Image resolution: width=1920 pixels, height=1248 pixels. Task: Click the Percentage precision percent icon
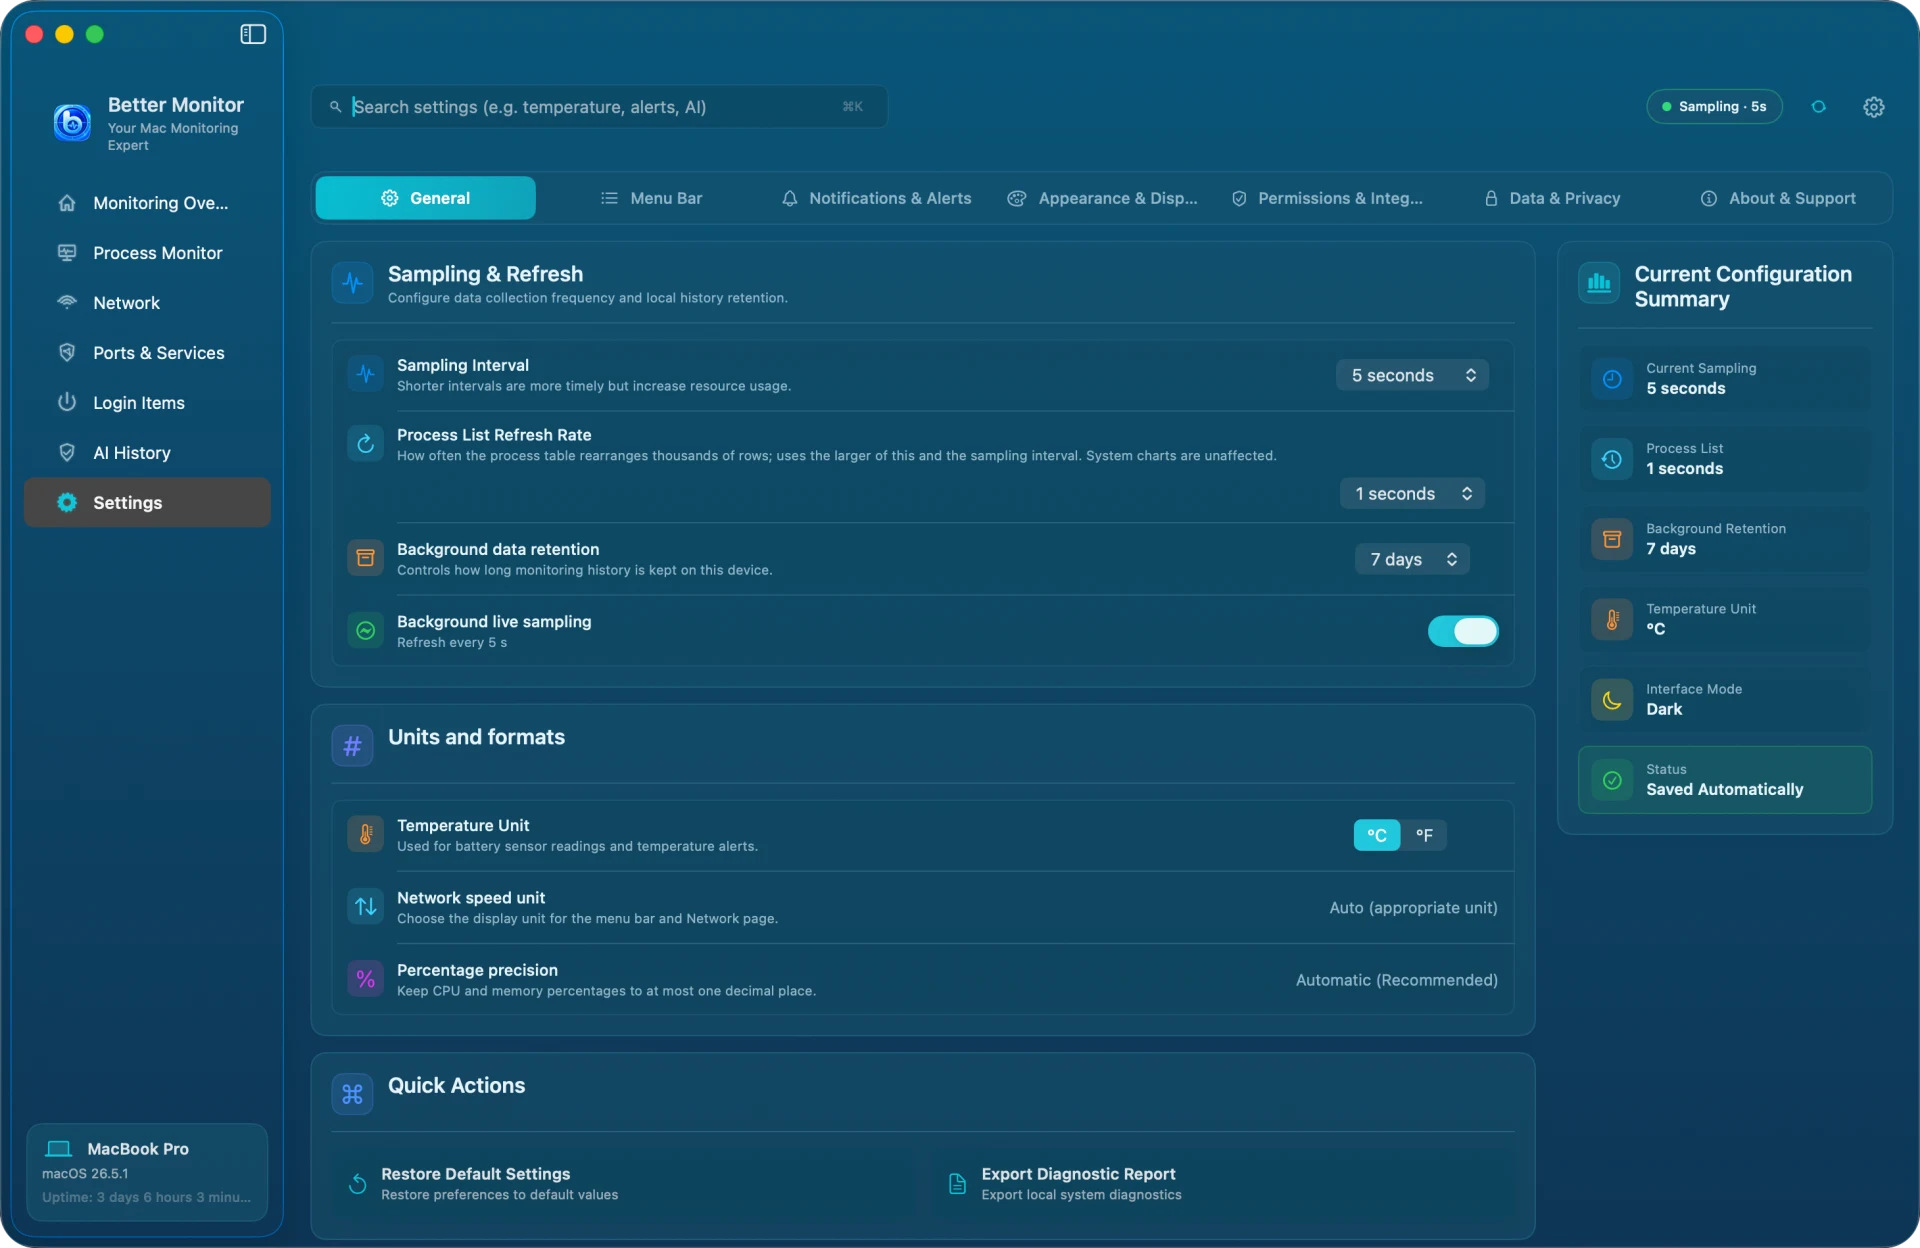(366, 979)
